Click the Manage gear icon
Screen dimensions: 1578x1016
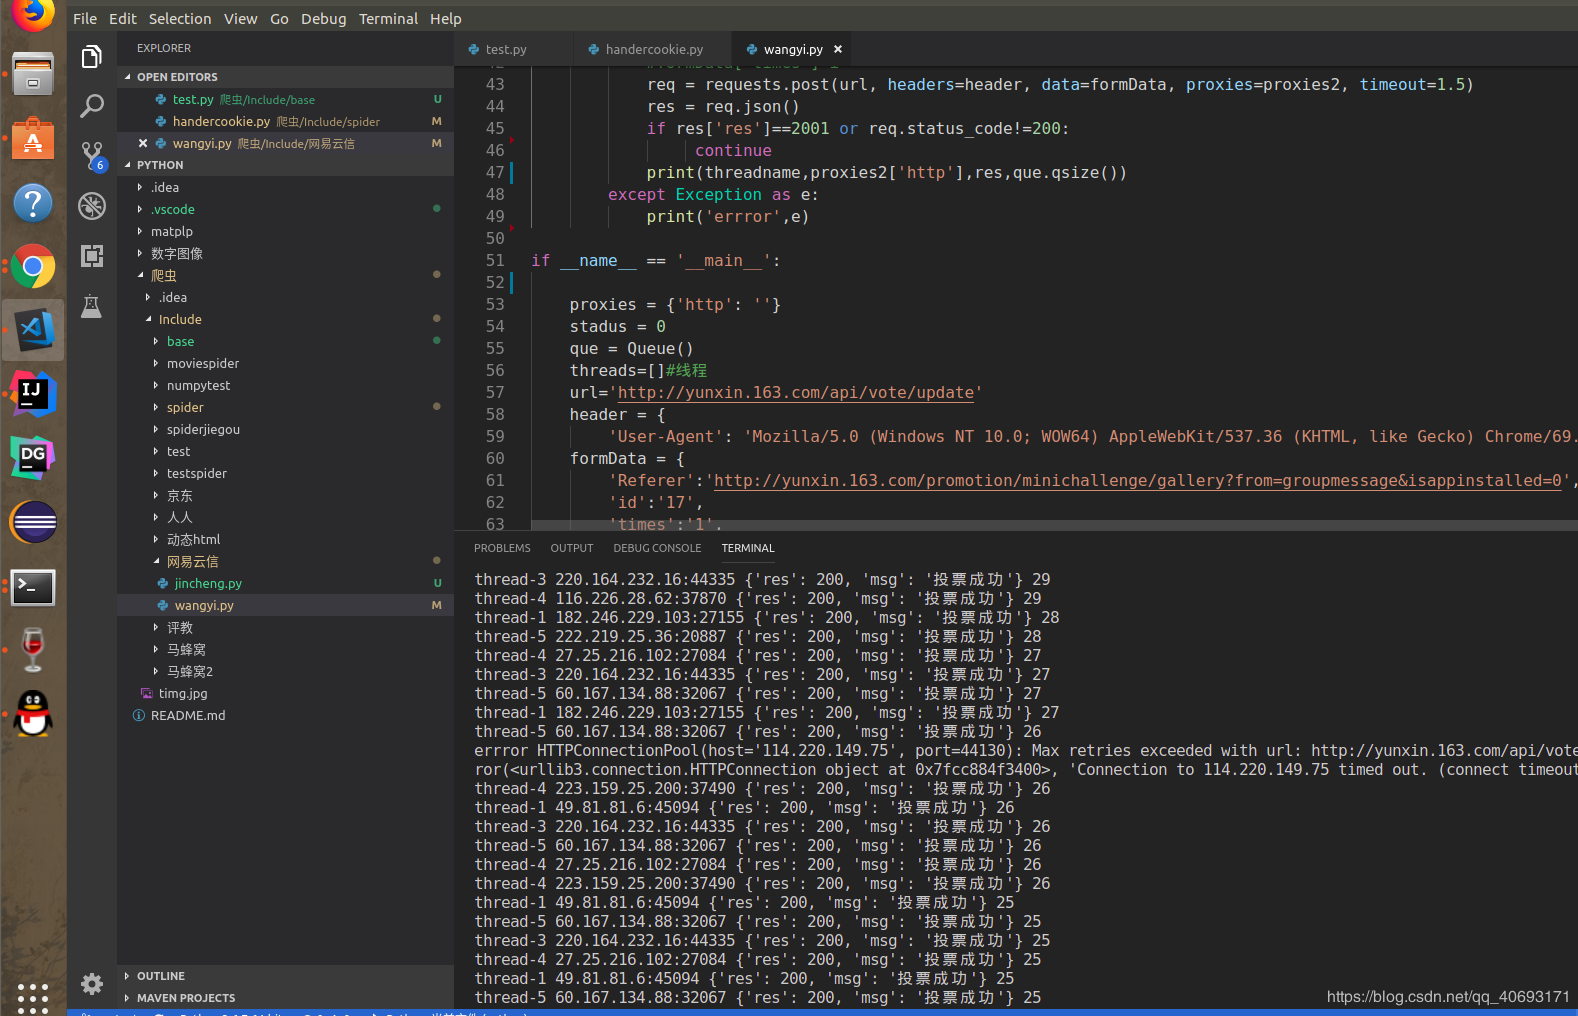point(92,984)
